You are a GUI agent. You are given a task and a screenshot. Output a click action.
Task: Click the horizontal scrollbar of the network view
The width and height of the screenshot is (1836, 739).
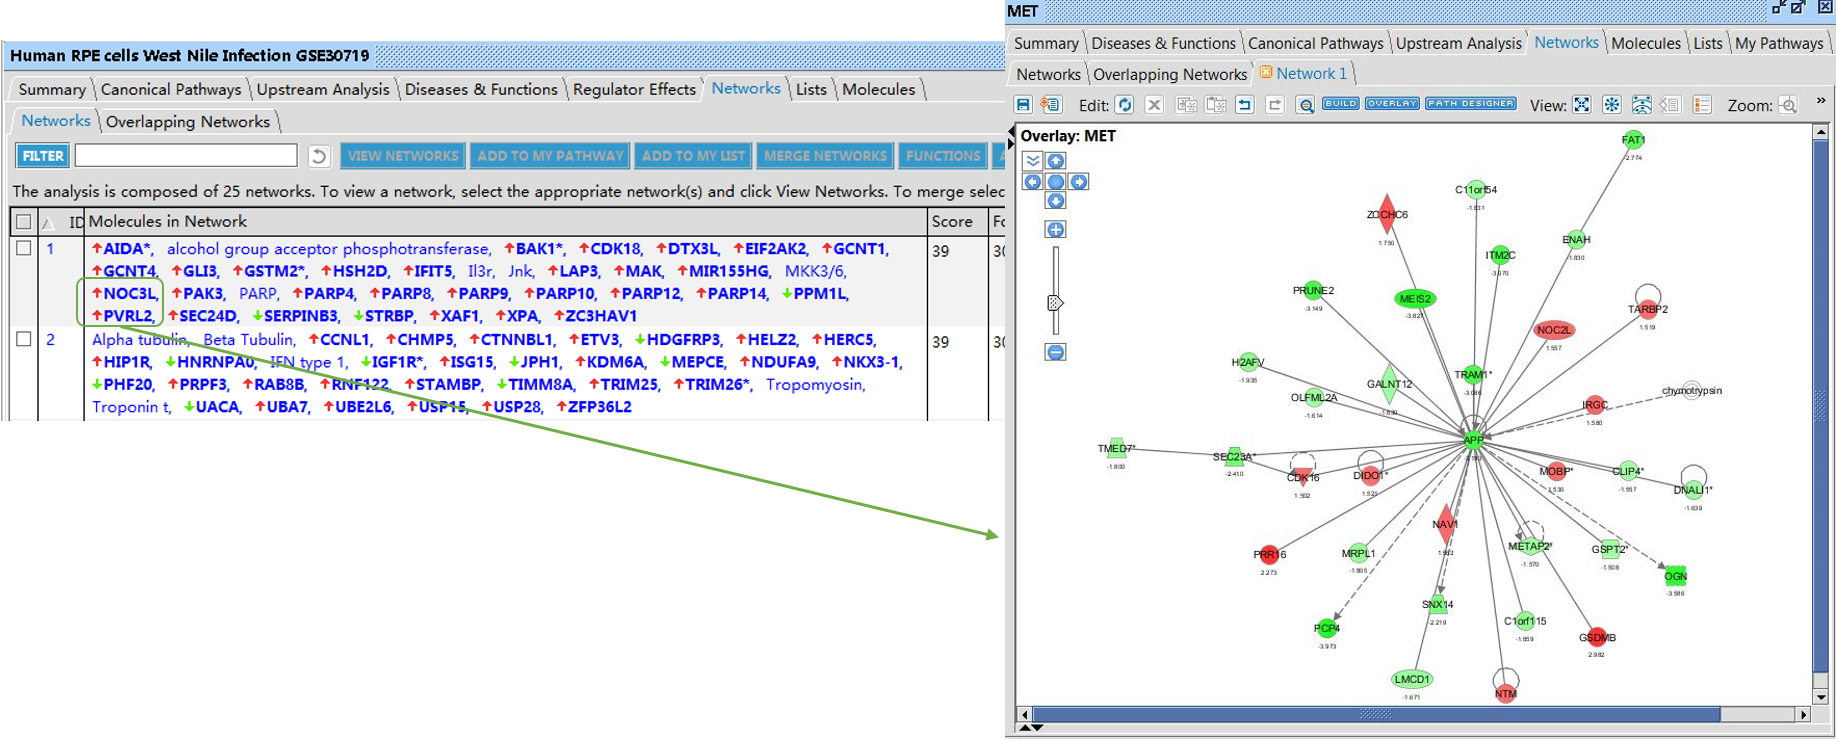[1376, 714]
